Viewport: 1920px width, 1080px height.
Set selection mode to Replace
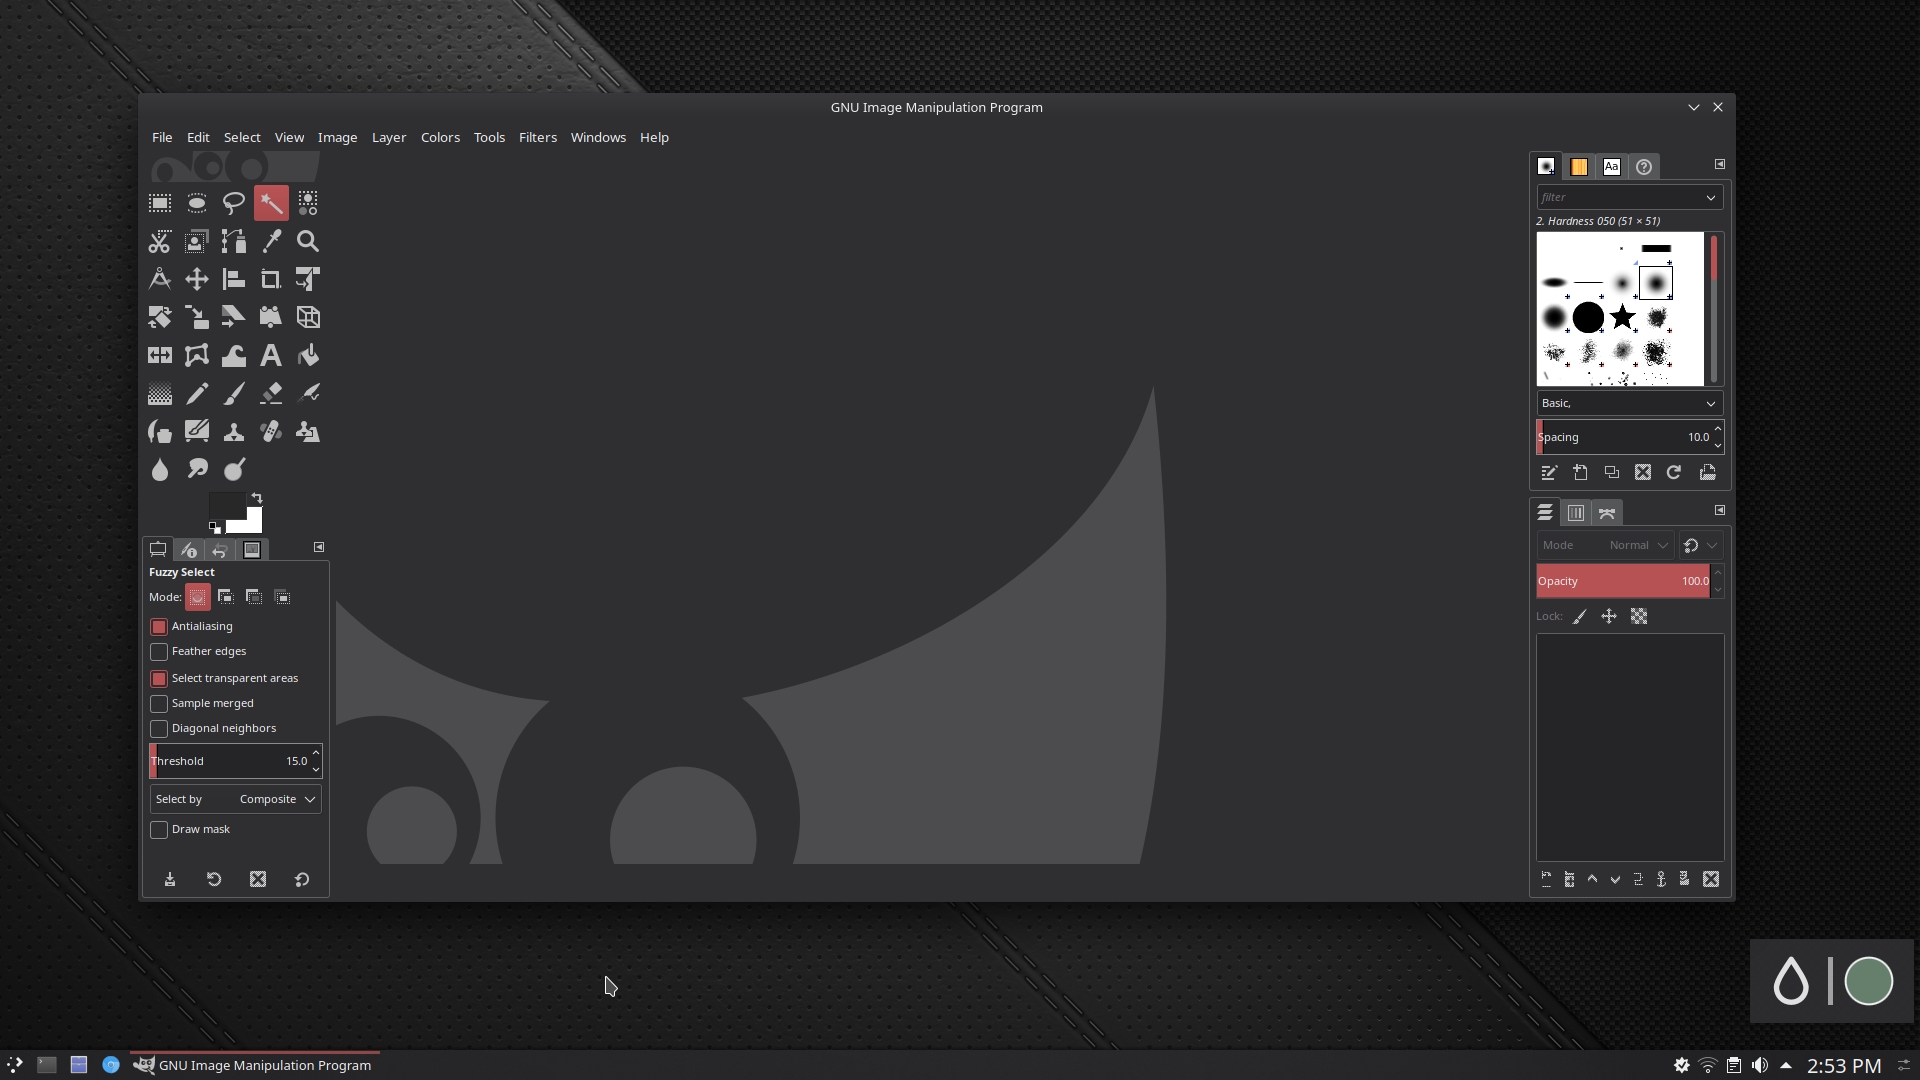[198, 597]
